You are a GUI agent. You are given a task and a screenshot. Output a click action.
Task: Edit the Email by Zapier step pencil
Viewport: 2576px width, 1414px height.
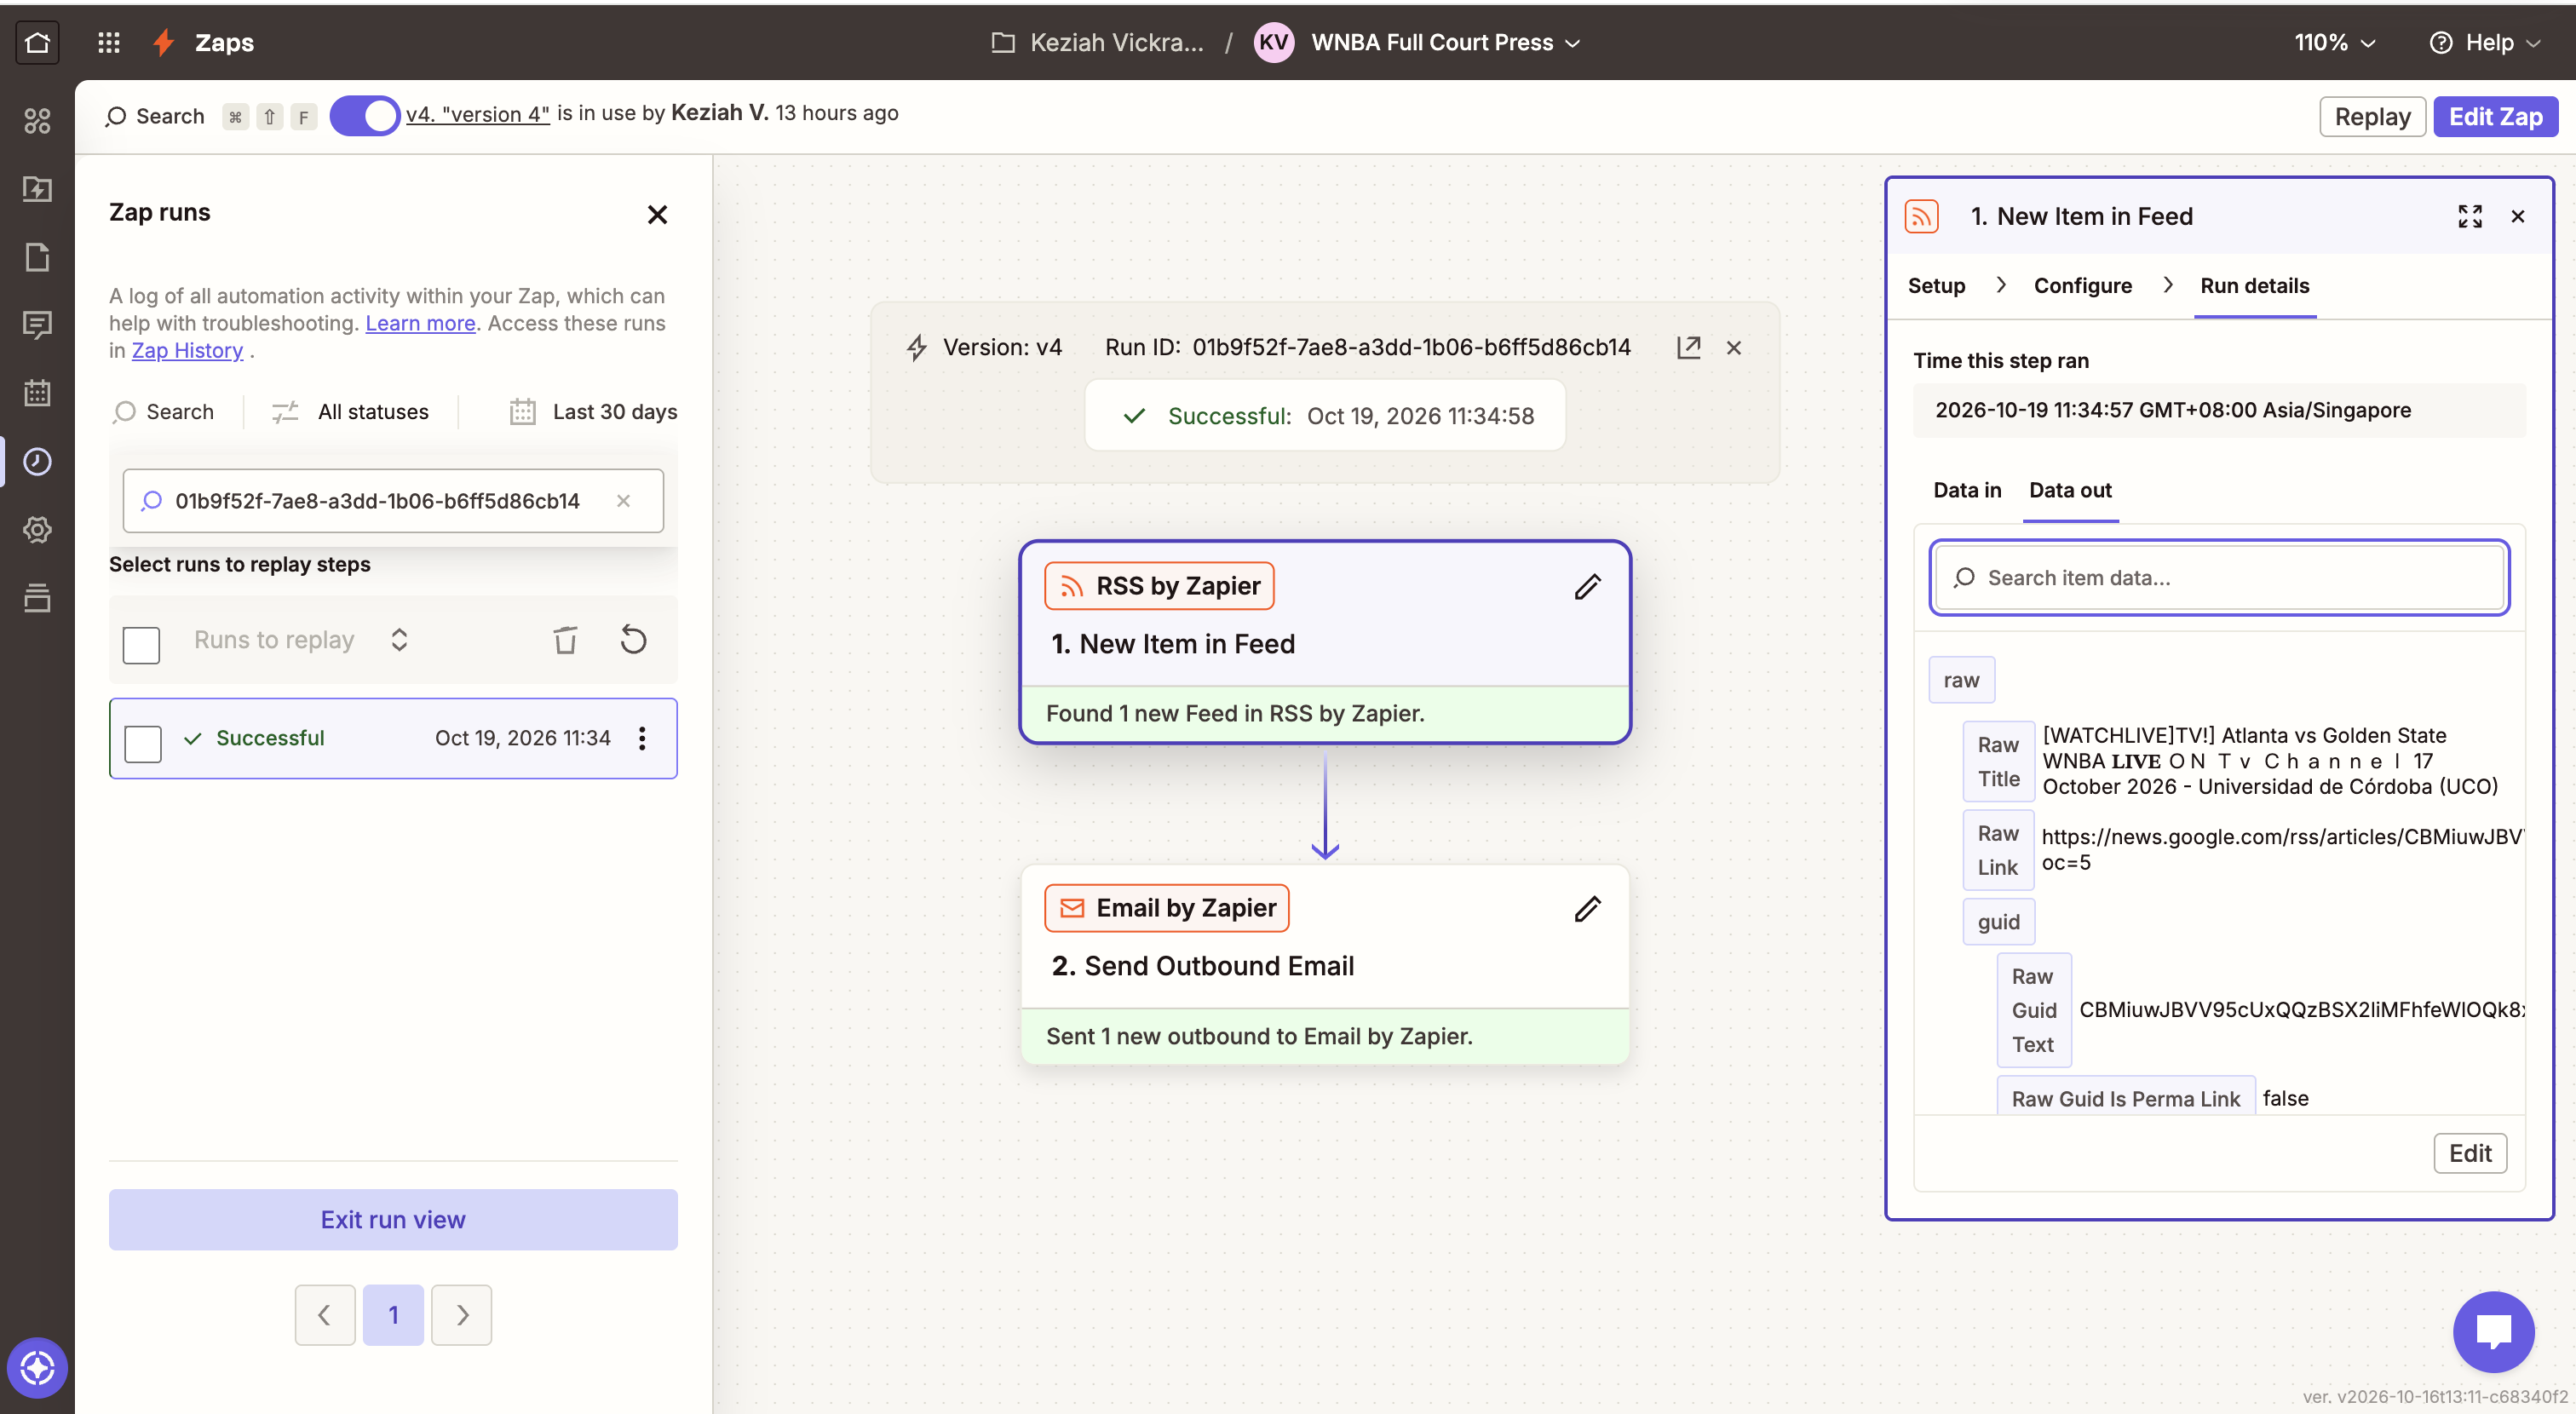[x=1587, y=909]
